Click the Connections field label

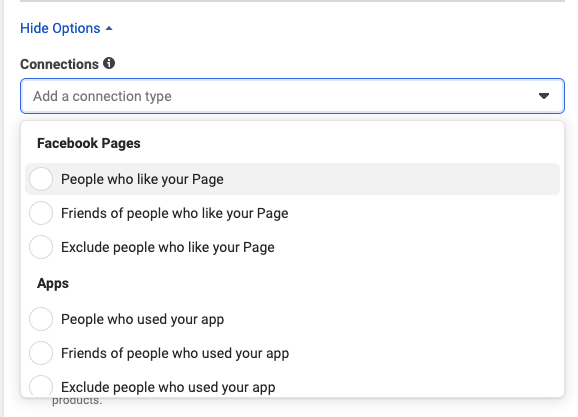[x=59, y=64]
